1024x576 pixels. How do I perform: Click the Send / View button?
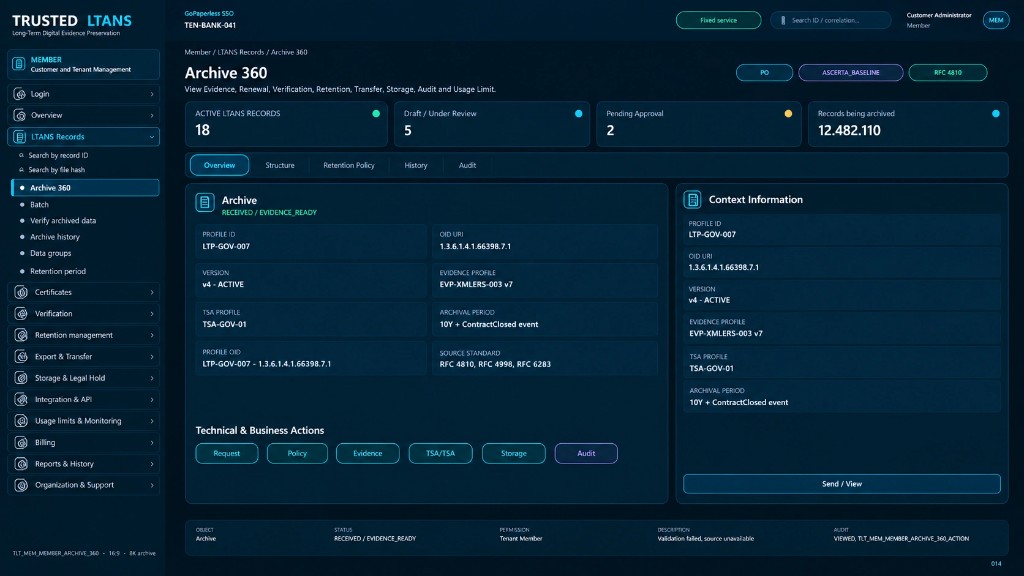coord(842,484)
